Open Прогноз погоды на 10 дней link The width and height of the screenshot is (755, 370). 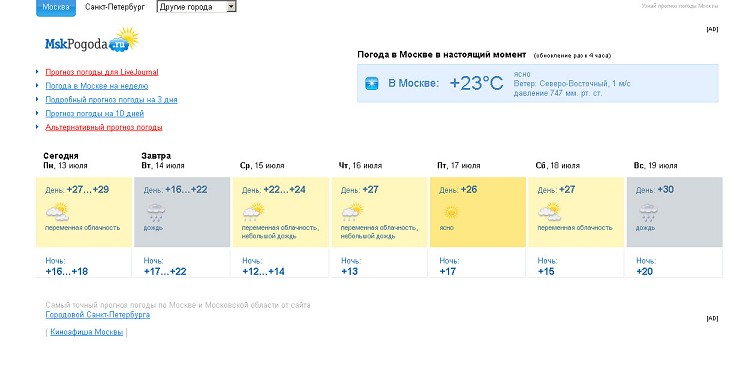coord(95,114)
